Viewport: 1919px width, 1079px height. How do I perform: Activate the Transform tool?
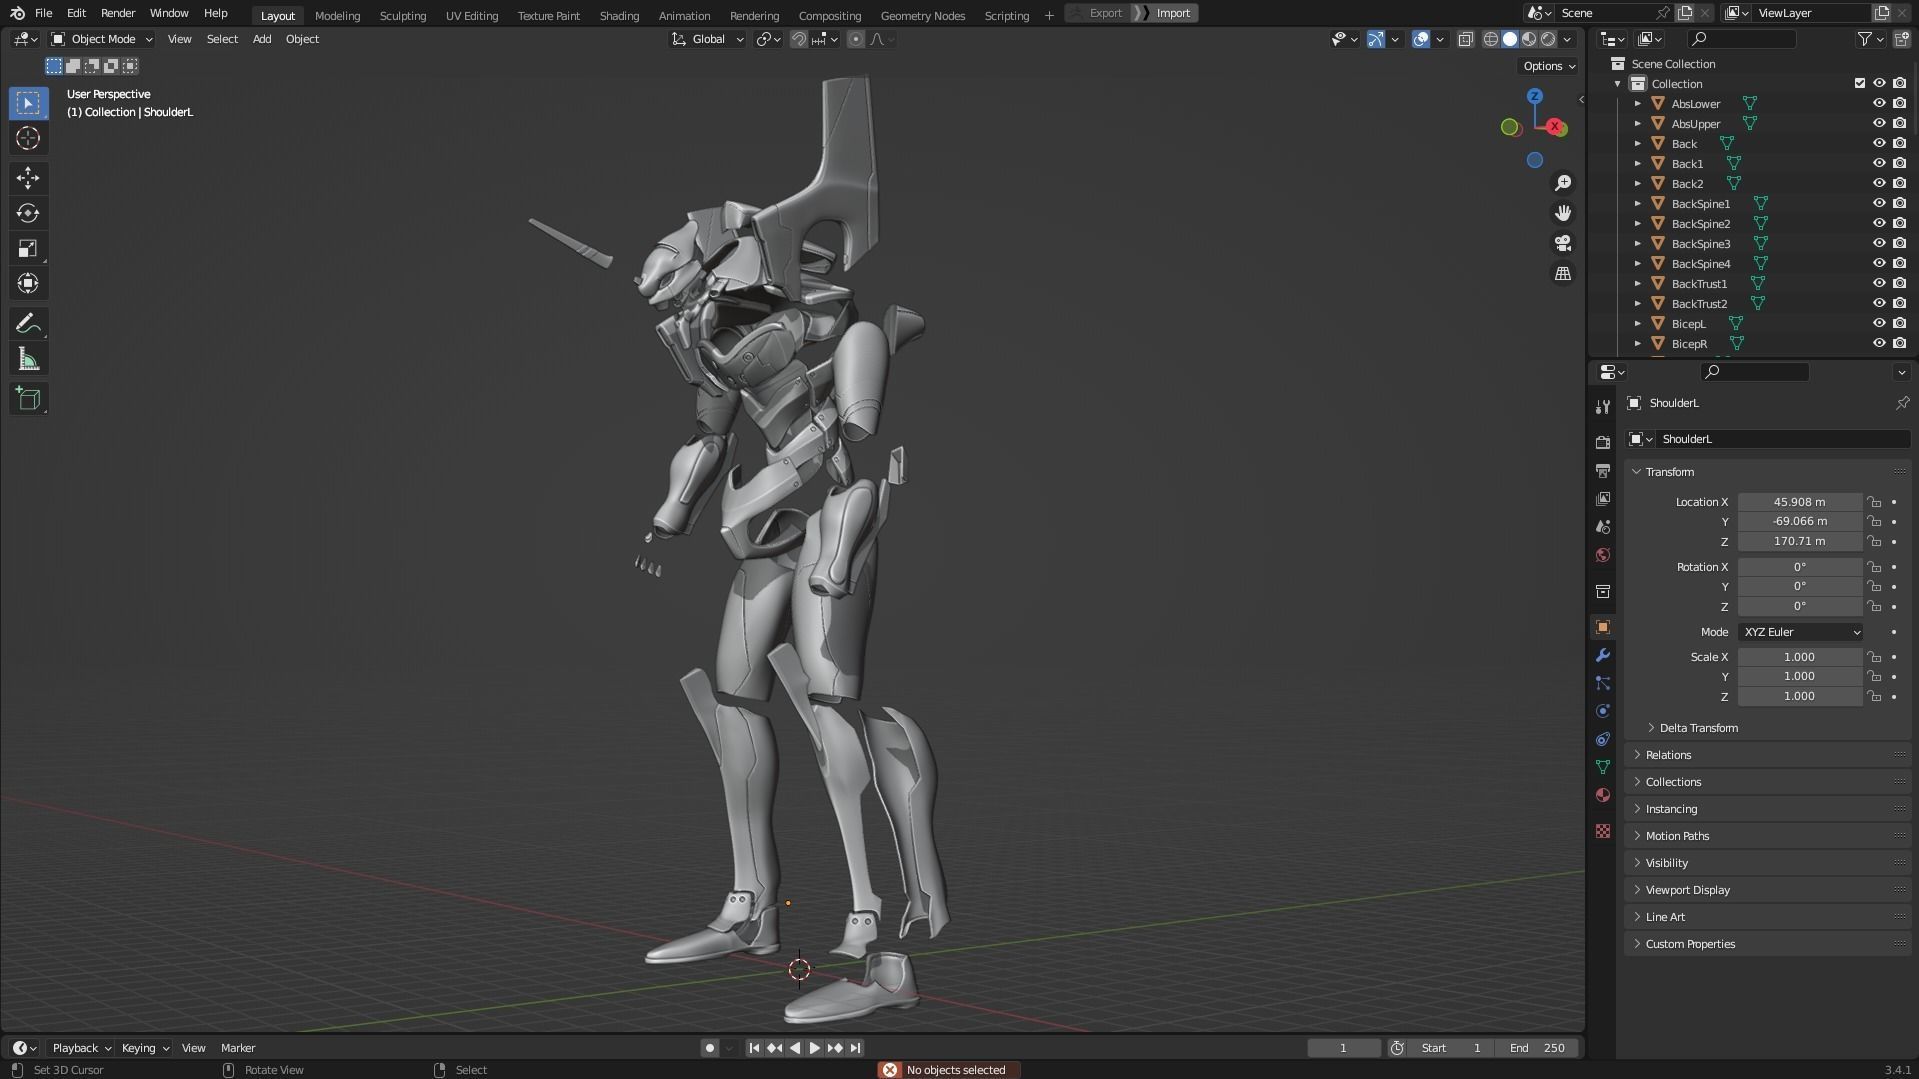click(28, 283)
